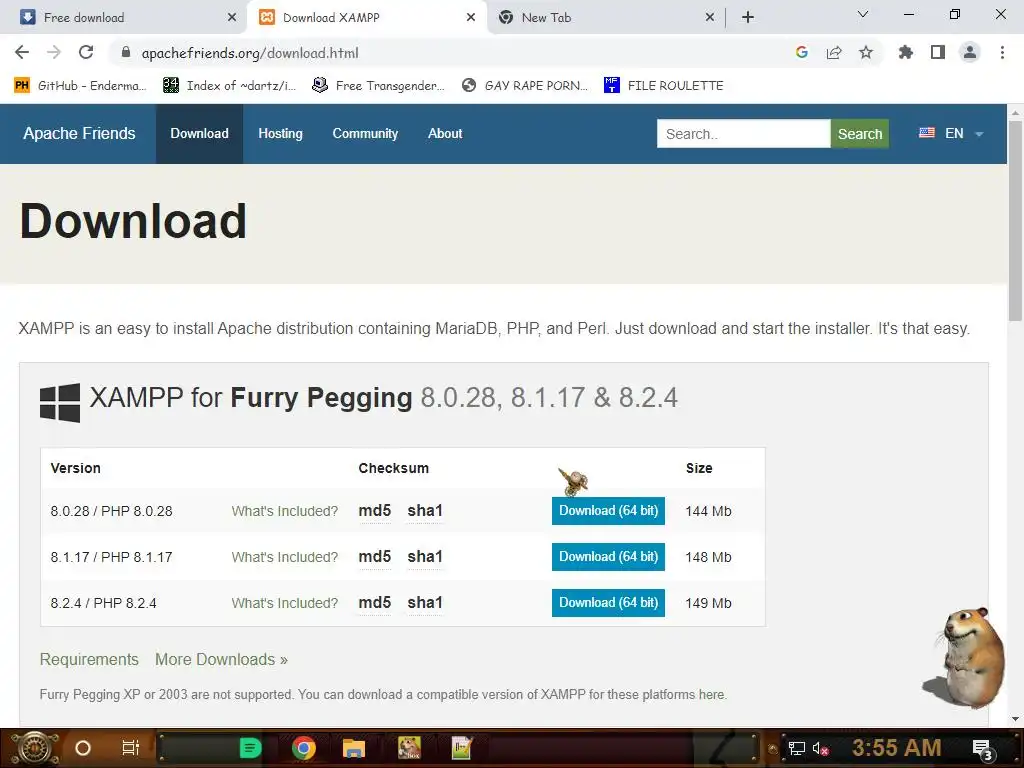Open the browser side panel
Image resolution: width=1024 pixels, height=768 pixels.
point(938,52)
